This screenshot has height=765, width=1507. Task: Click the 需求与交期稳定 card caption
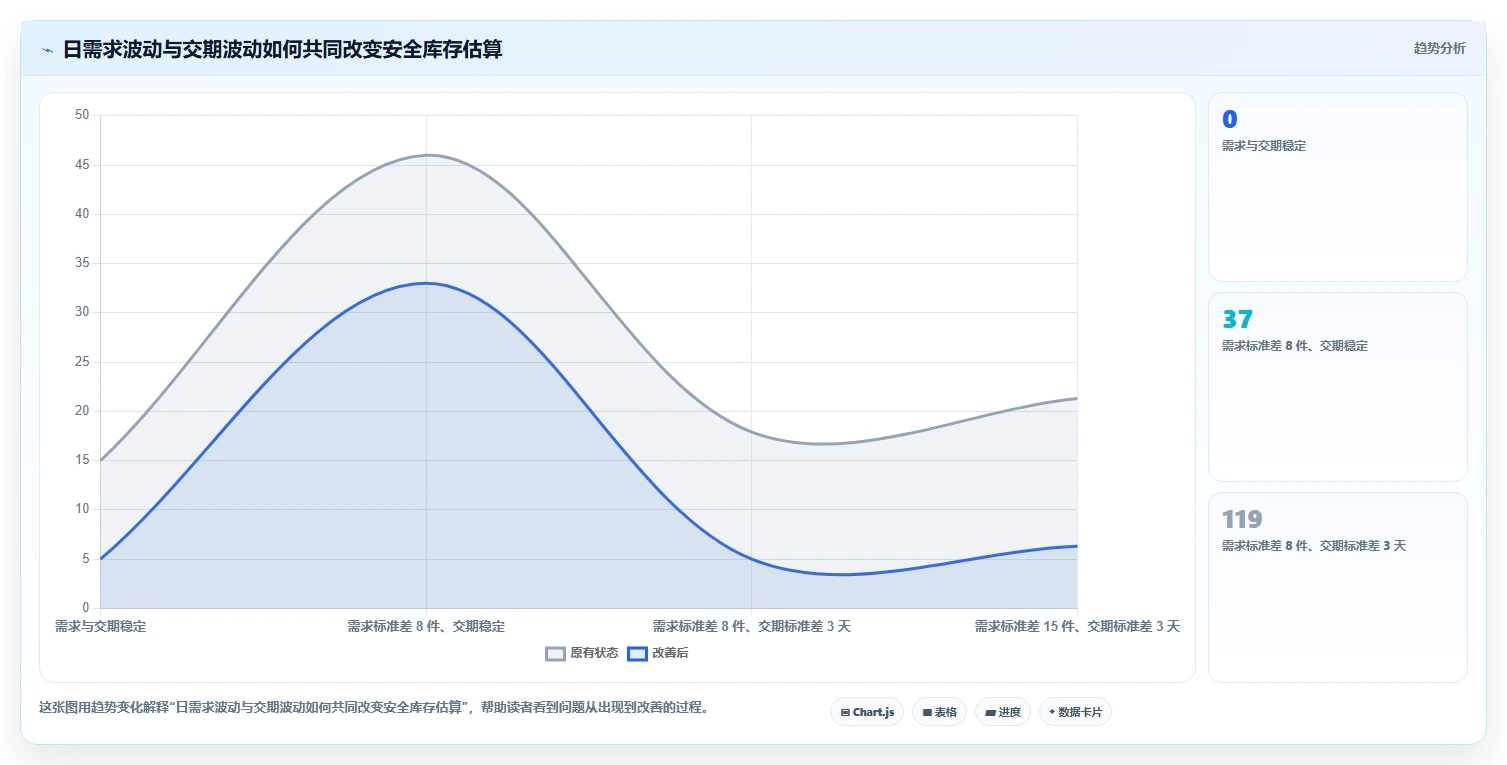[1264, 146]
